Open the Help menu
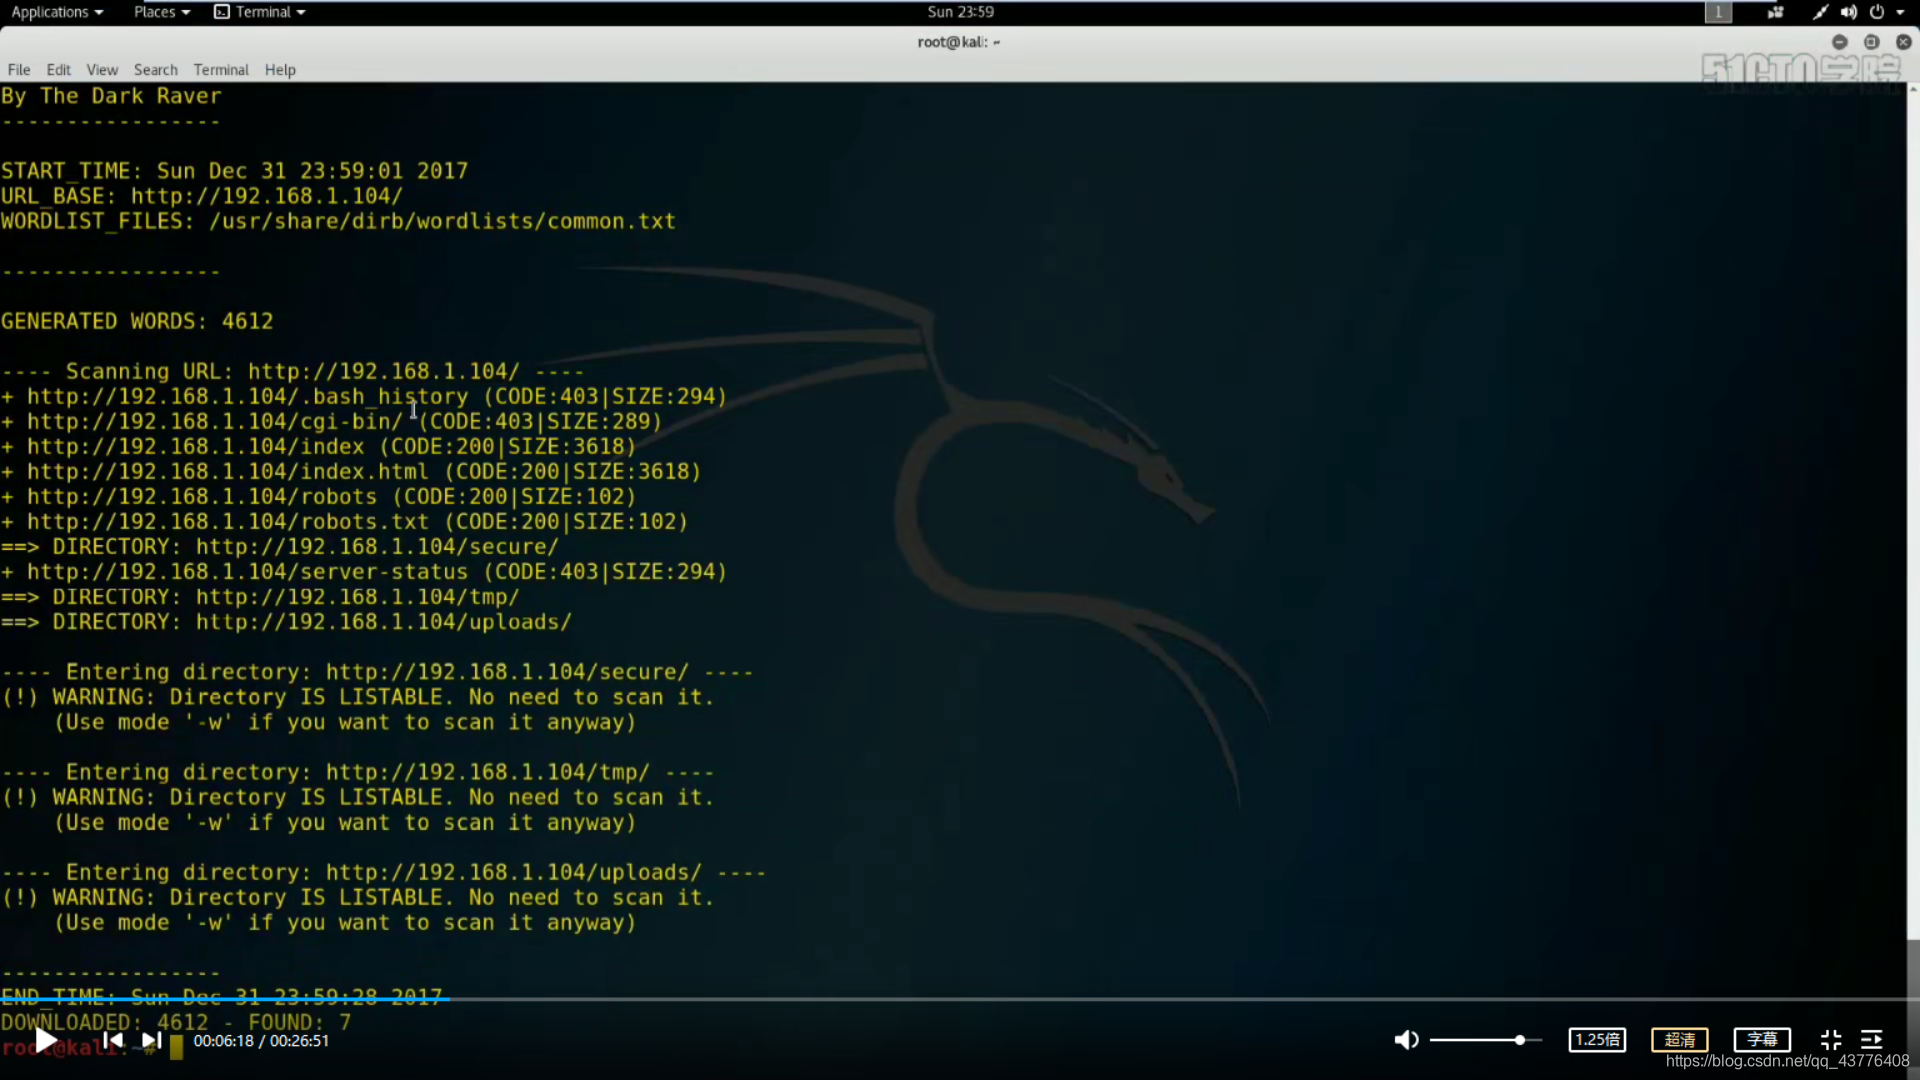 280,70
